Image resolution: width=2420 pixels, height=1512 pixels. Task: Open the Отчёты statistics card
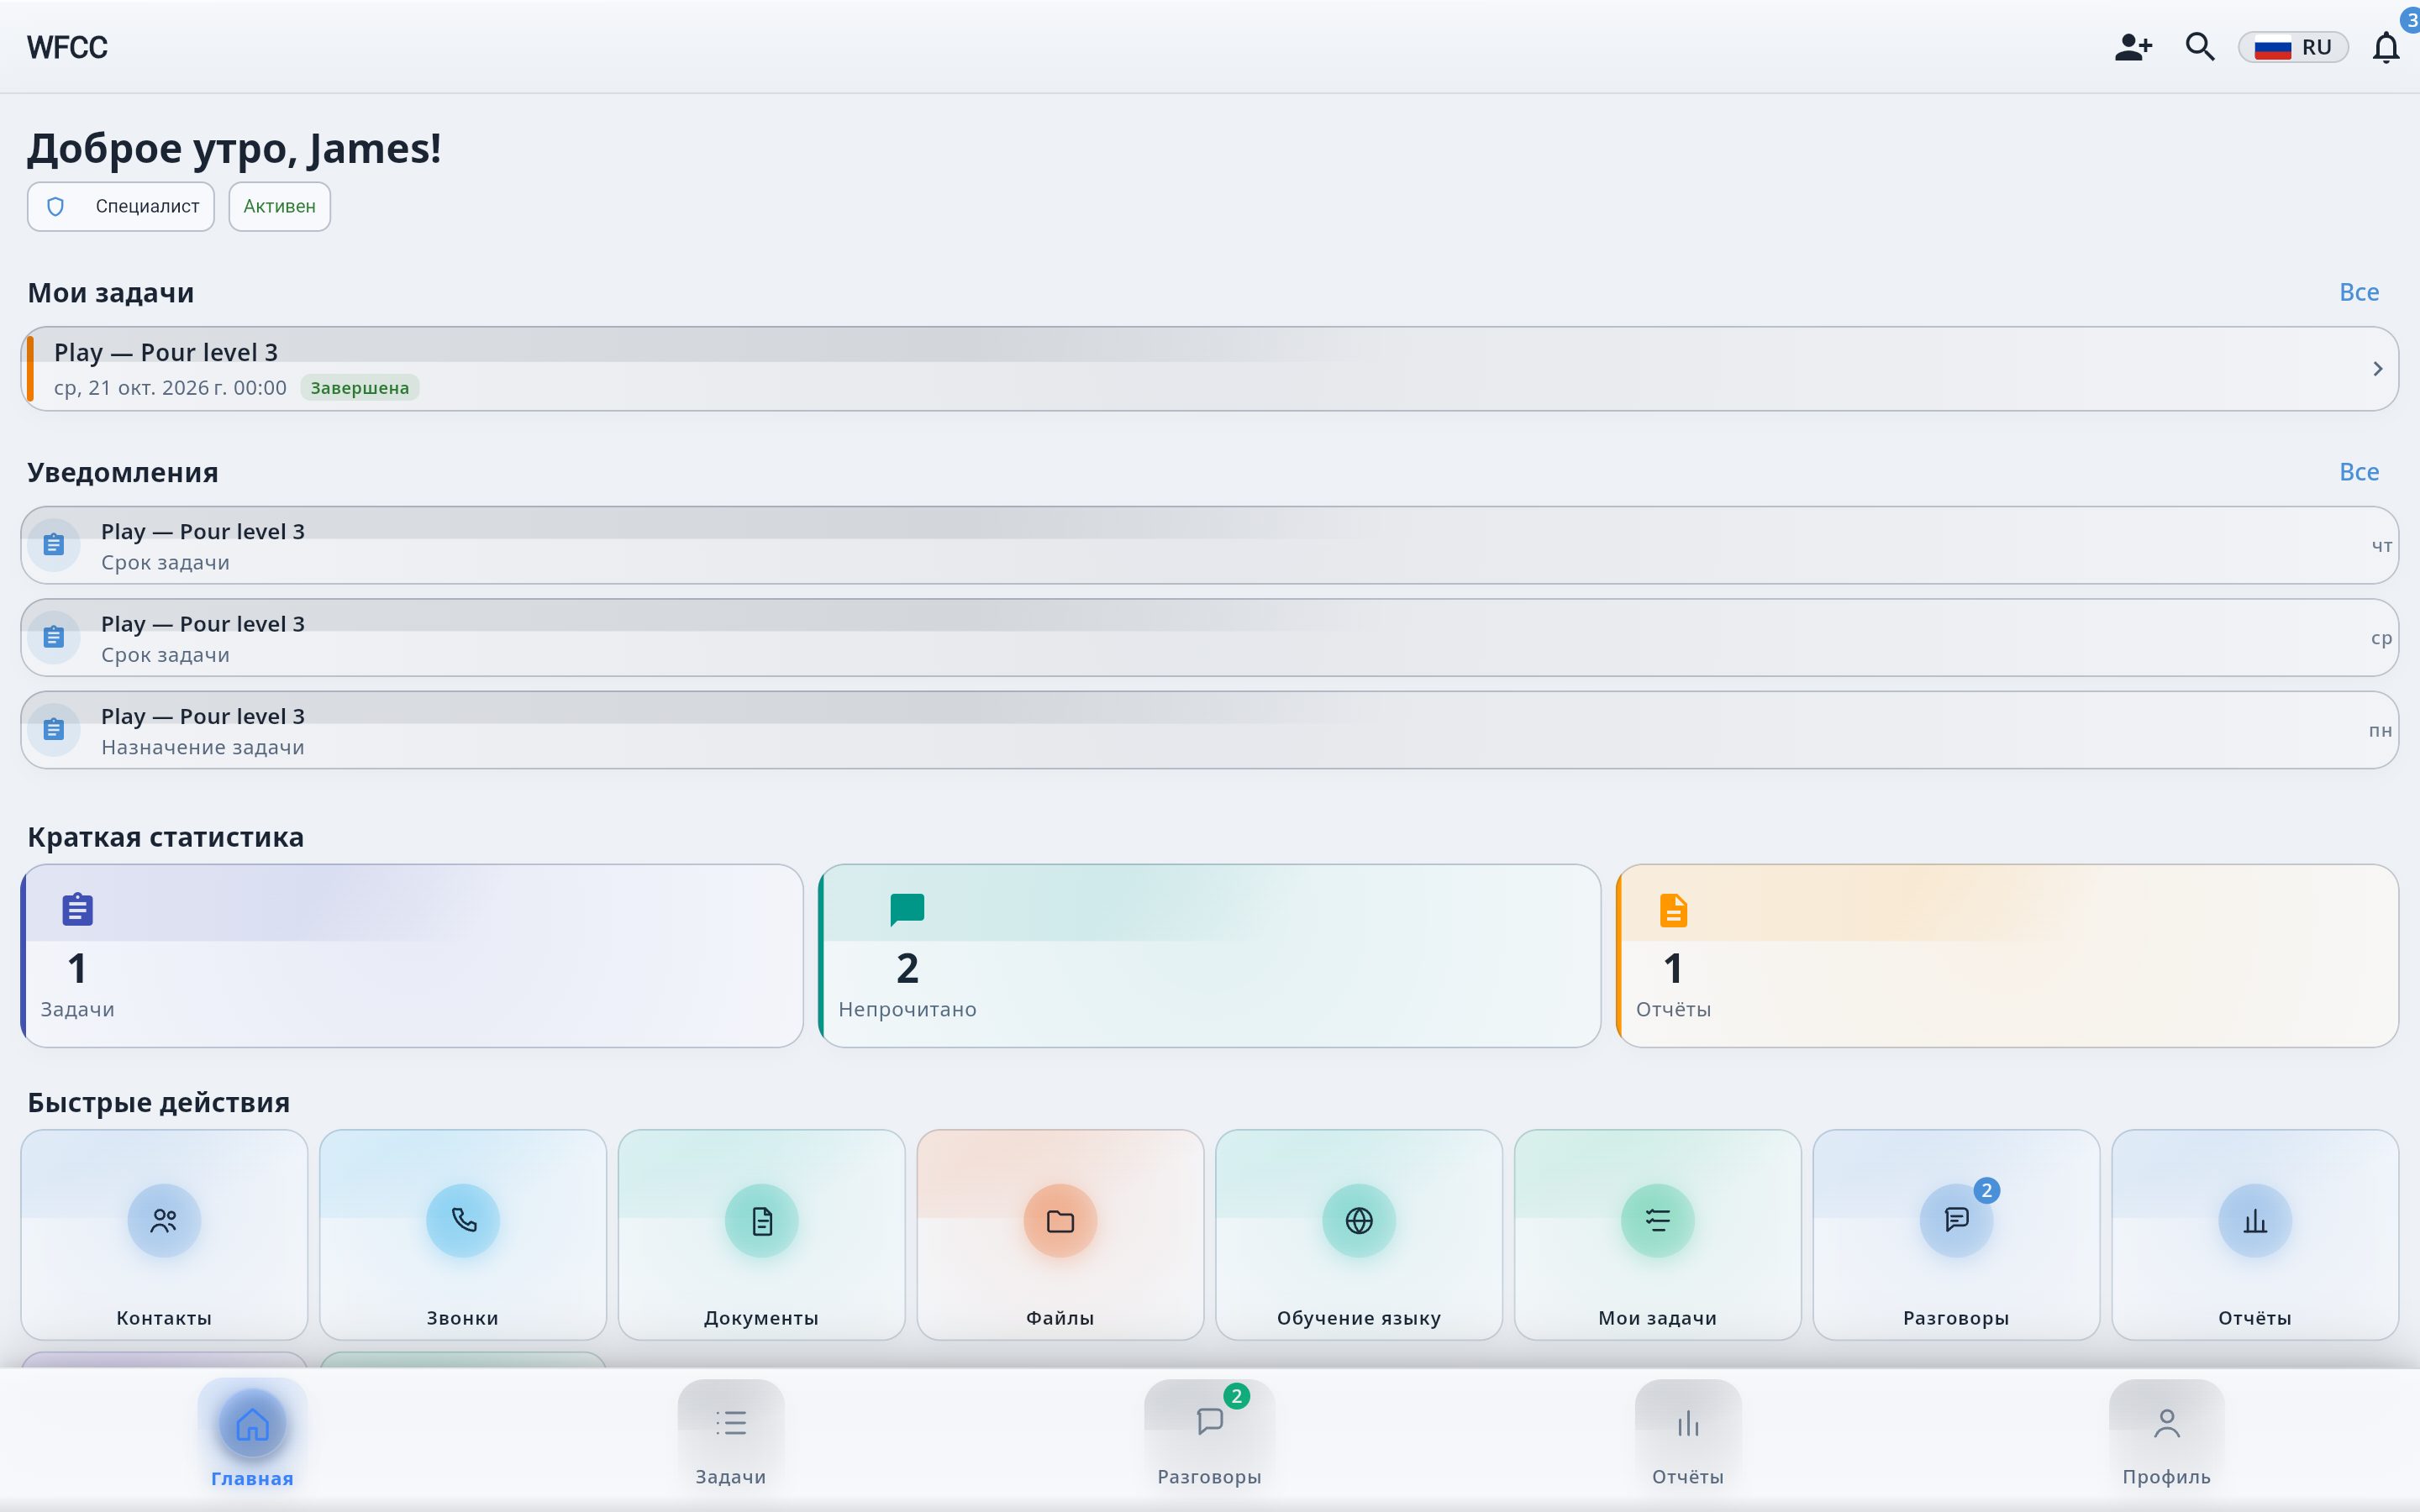(2007, 956)
